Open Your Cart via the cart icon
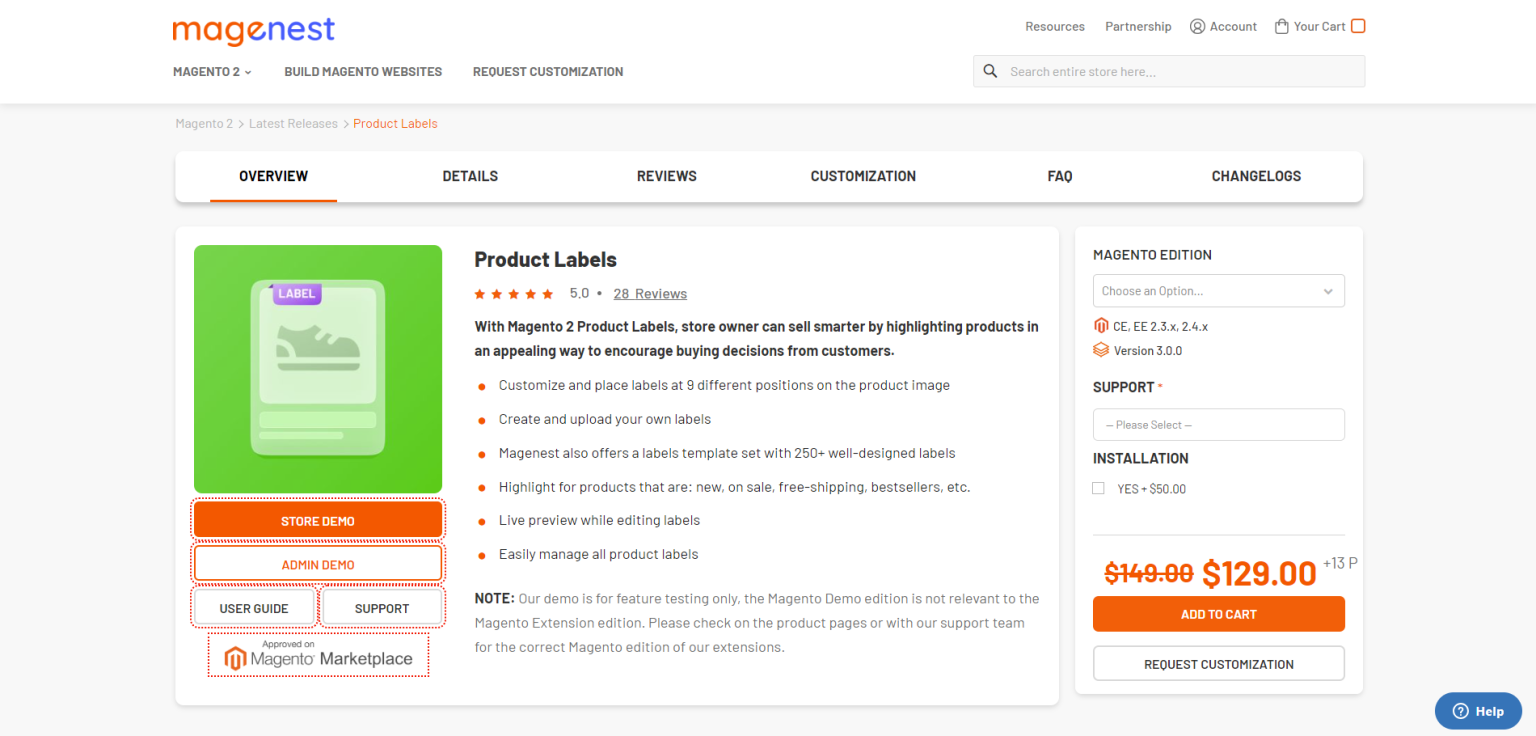The image size is (1536, 736). [x=1281, y=26]
